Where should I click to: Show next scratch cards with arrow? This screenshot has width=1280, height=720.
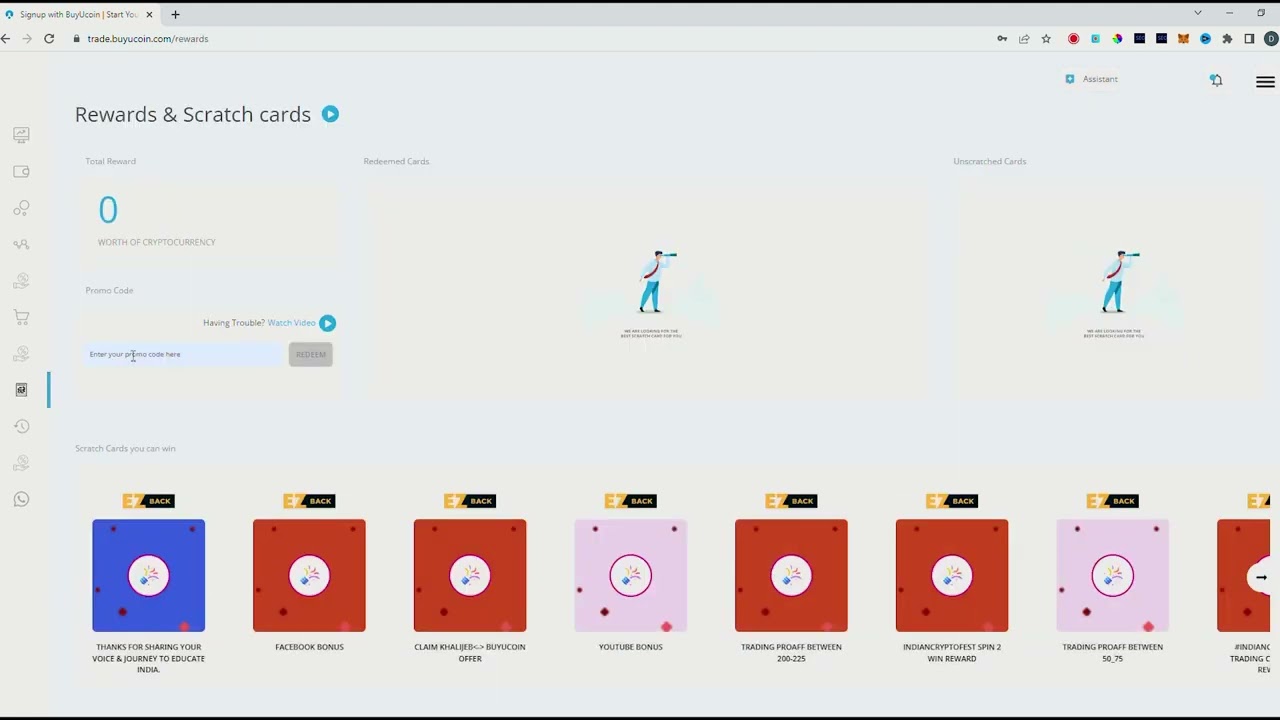point(1261,577)
